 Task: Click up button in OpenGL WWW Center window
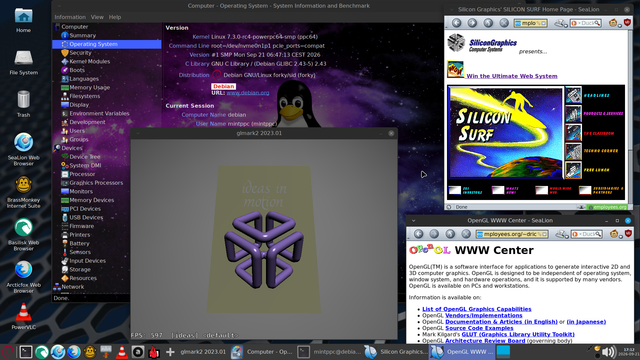[450, 234]
